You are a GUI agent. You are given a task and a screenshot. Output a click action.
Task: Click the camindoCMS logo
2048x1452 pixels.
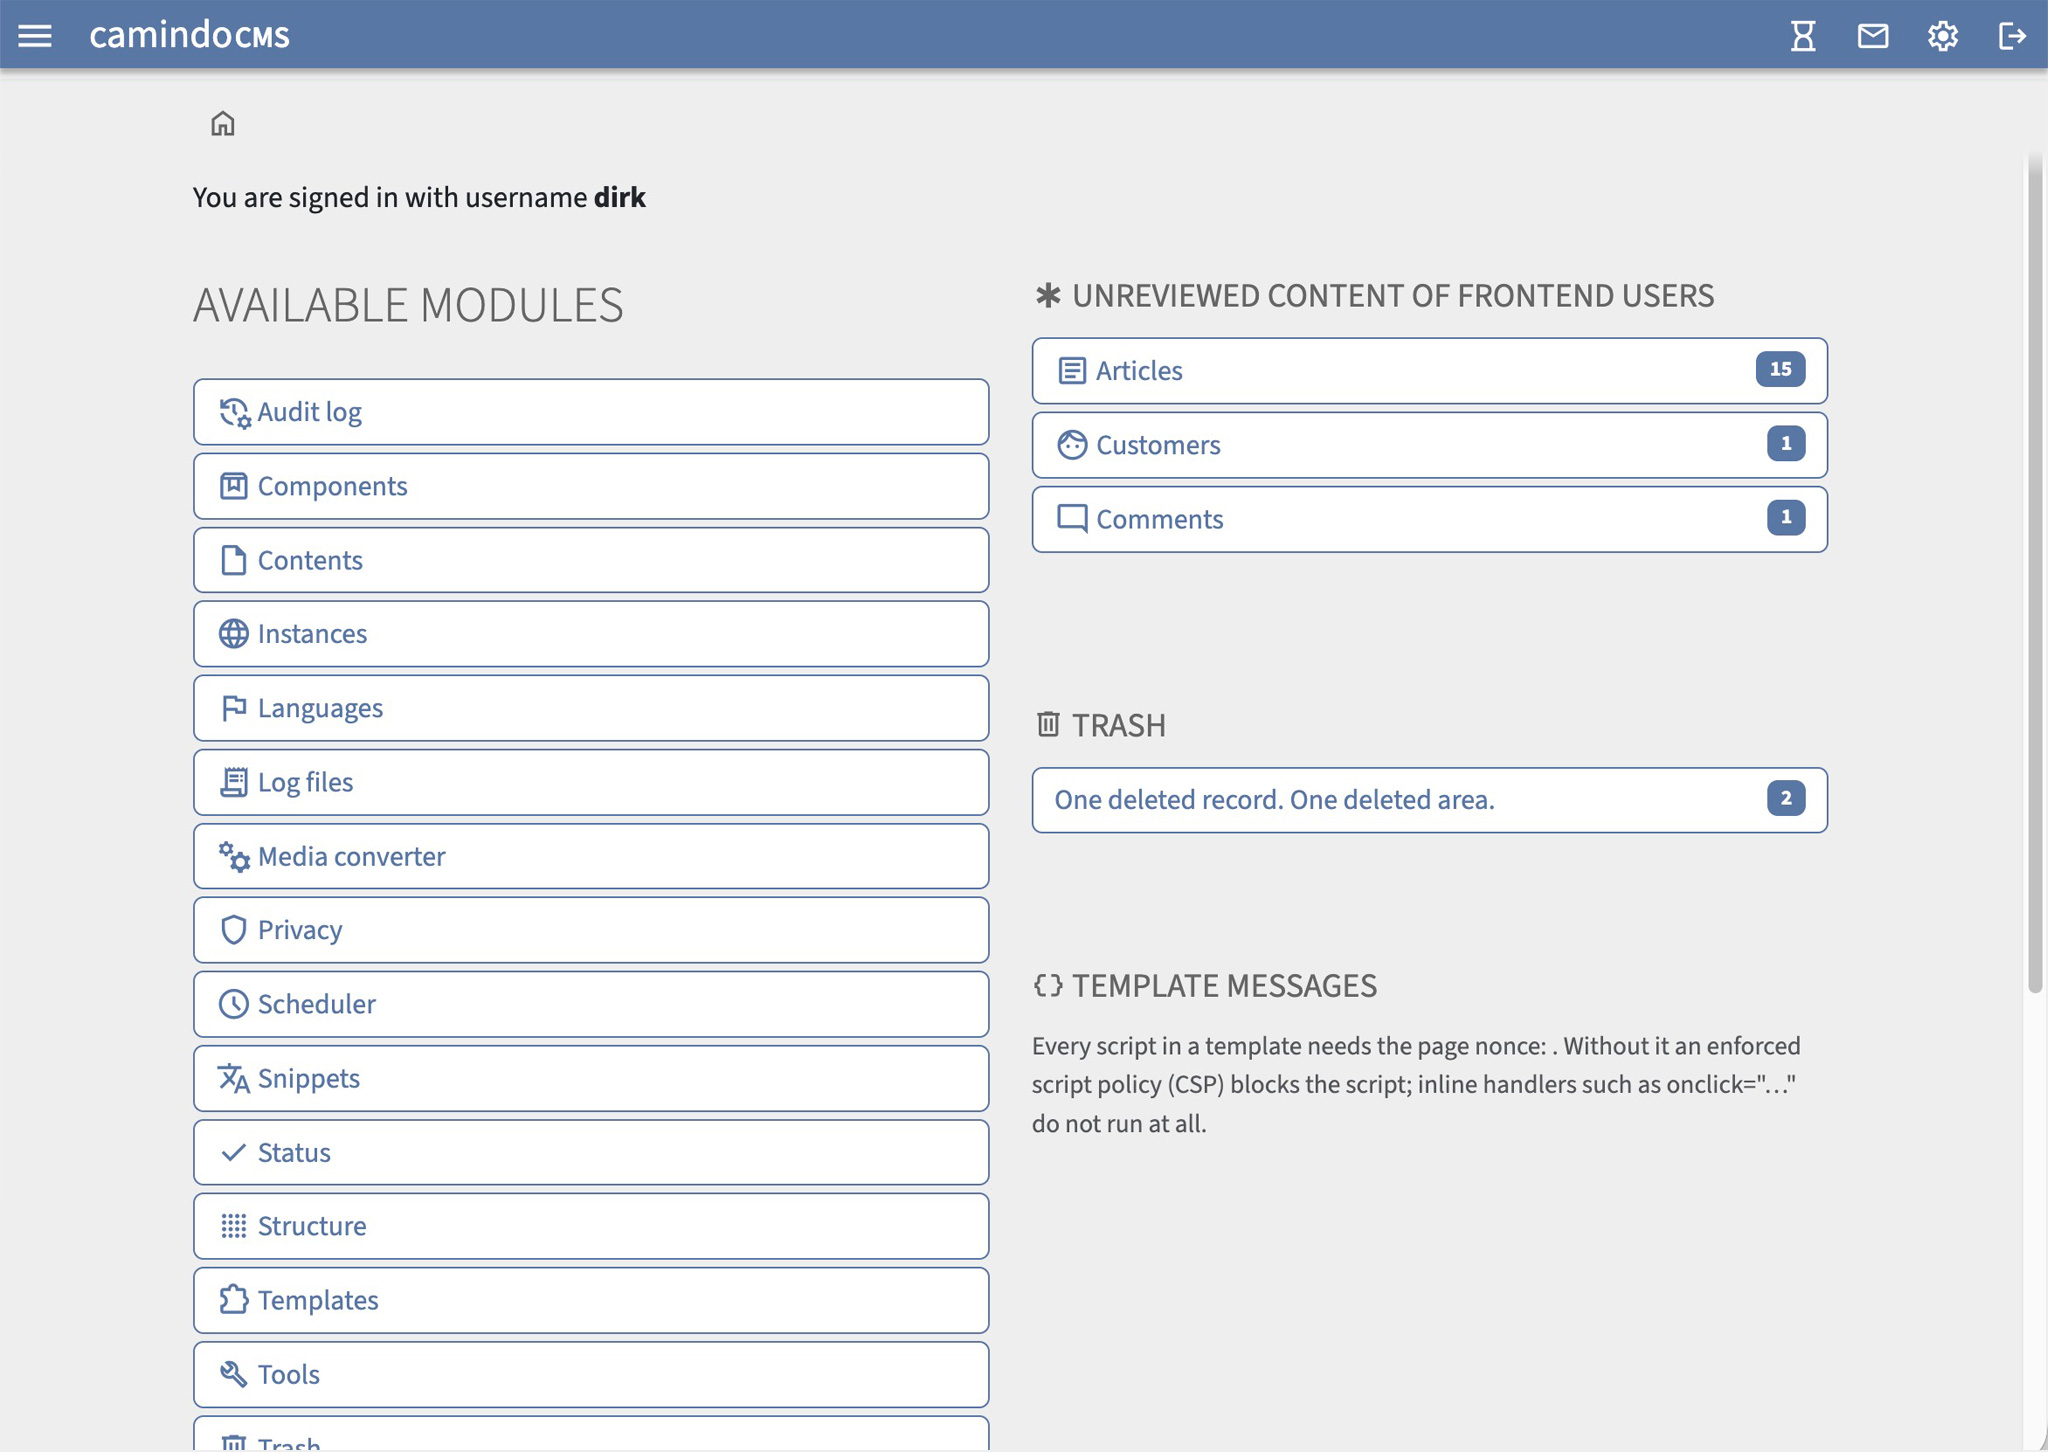(x=189, y=35)
